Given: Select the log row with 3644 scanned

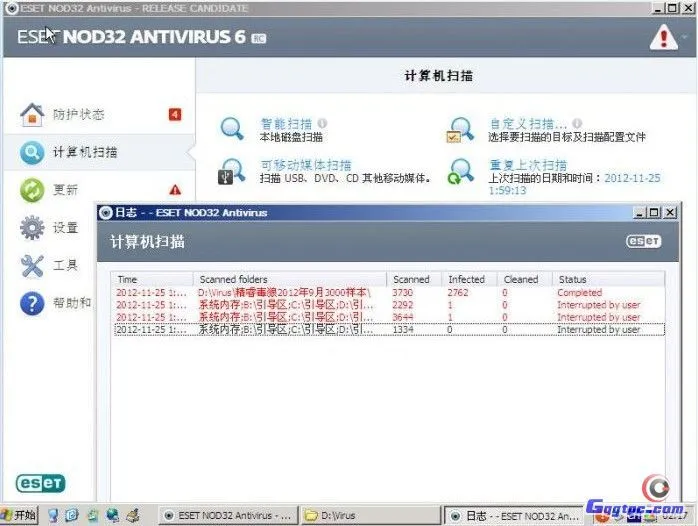Looking at the screenshot, I should (389, 317).
